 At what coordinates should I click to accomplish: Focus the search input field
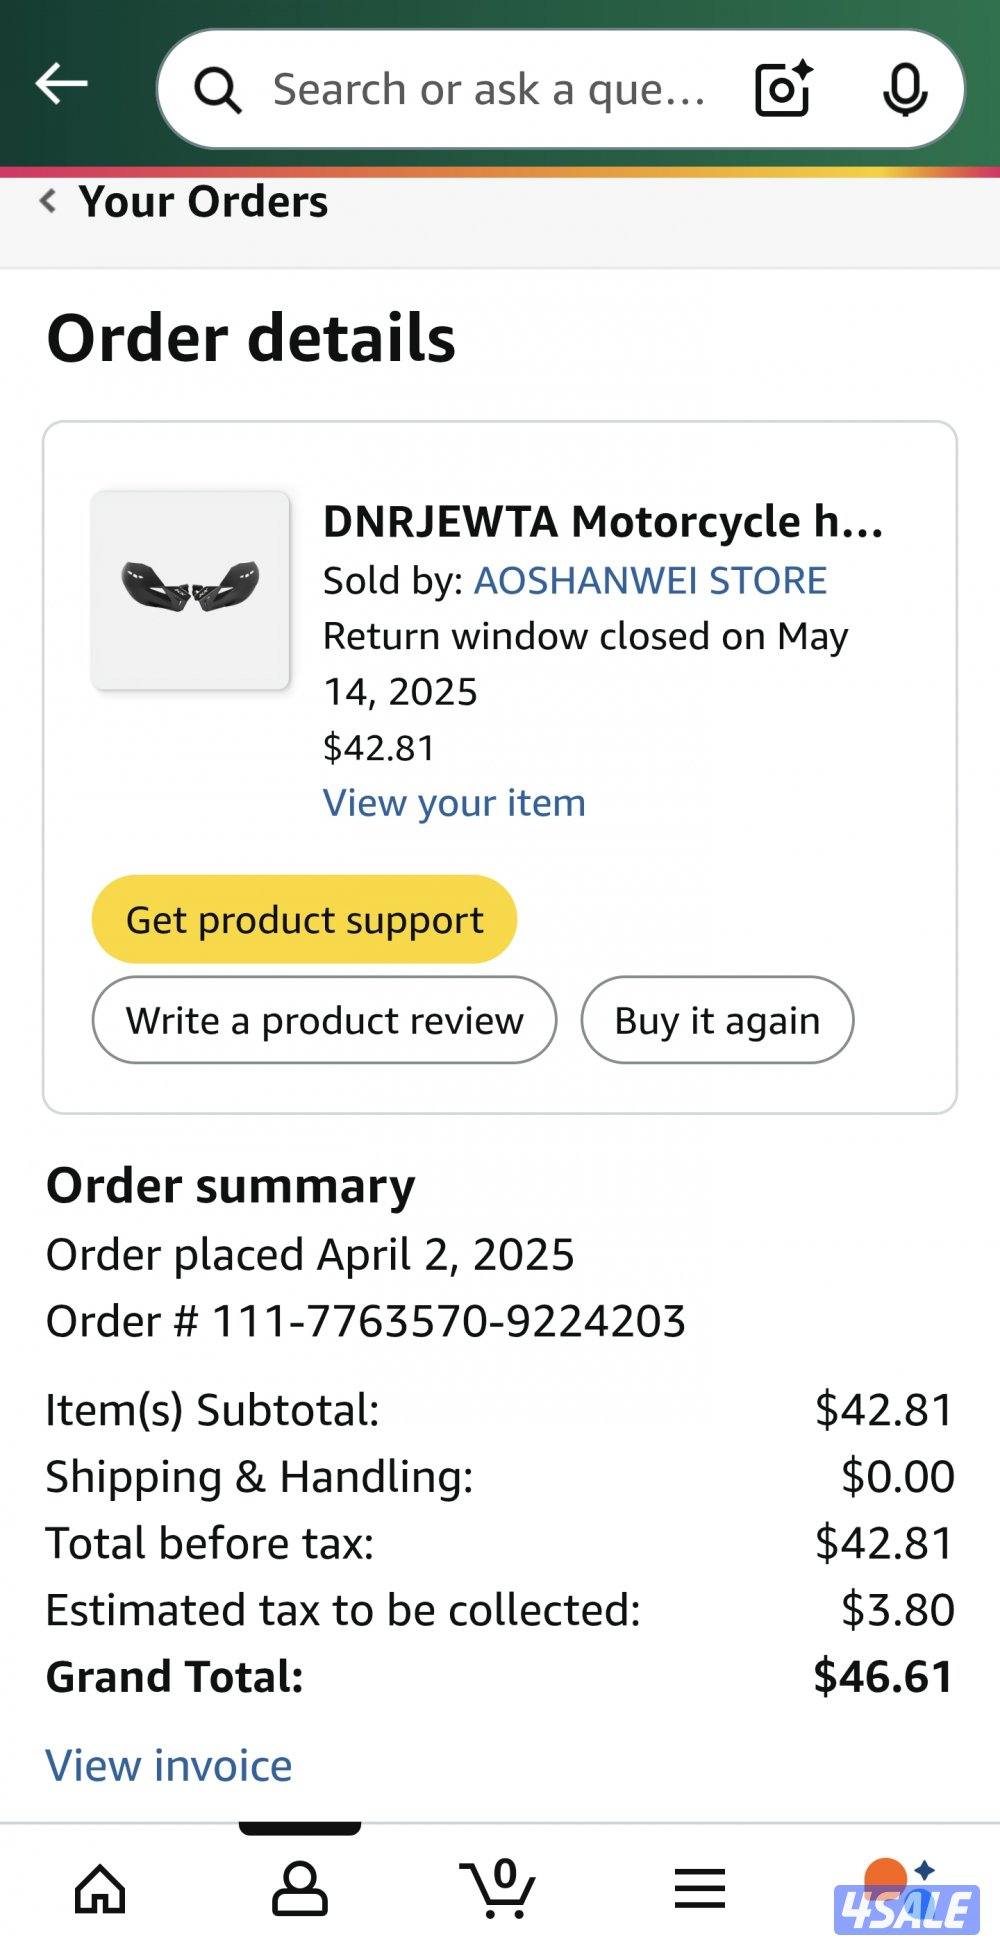point(490,90)
